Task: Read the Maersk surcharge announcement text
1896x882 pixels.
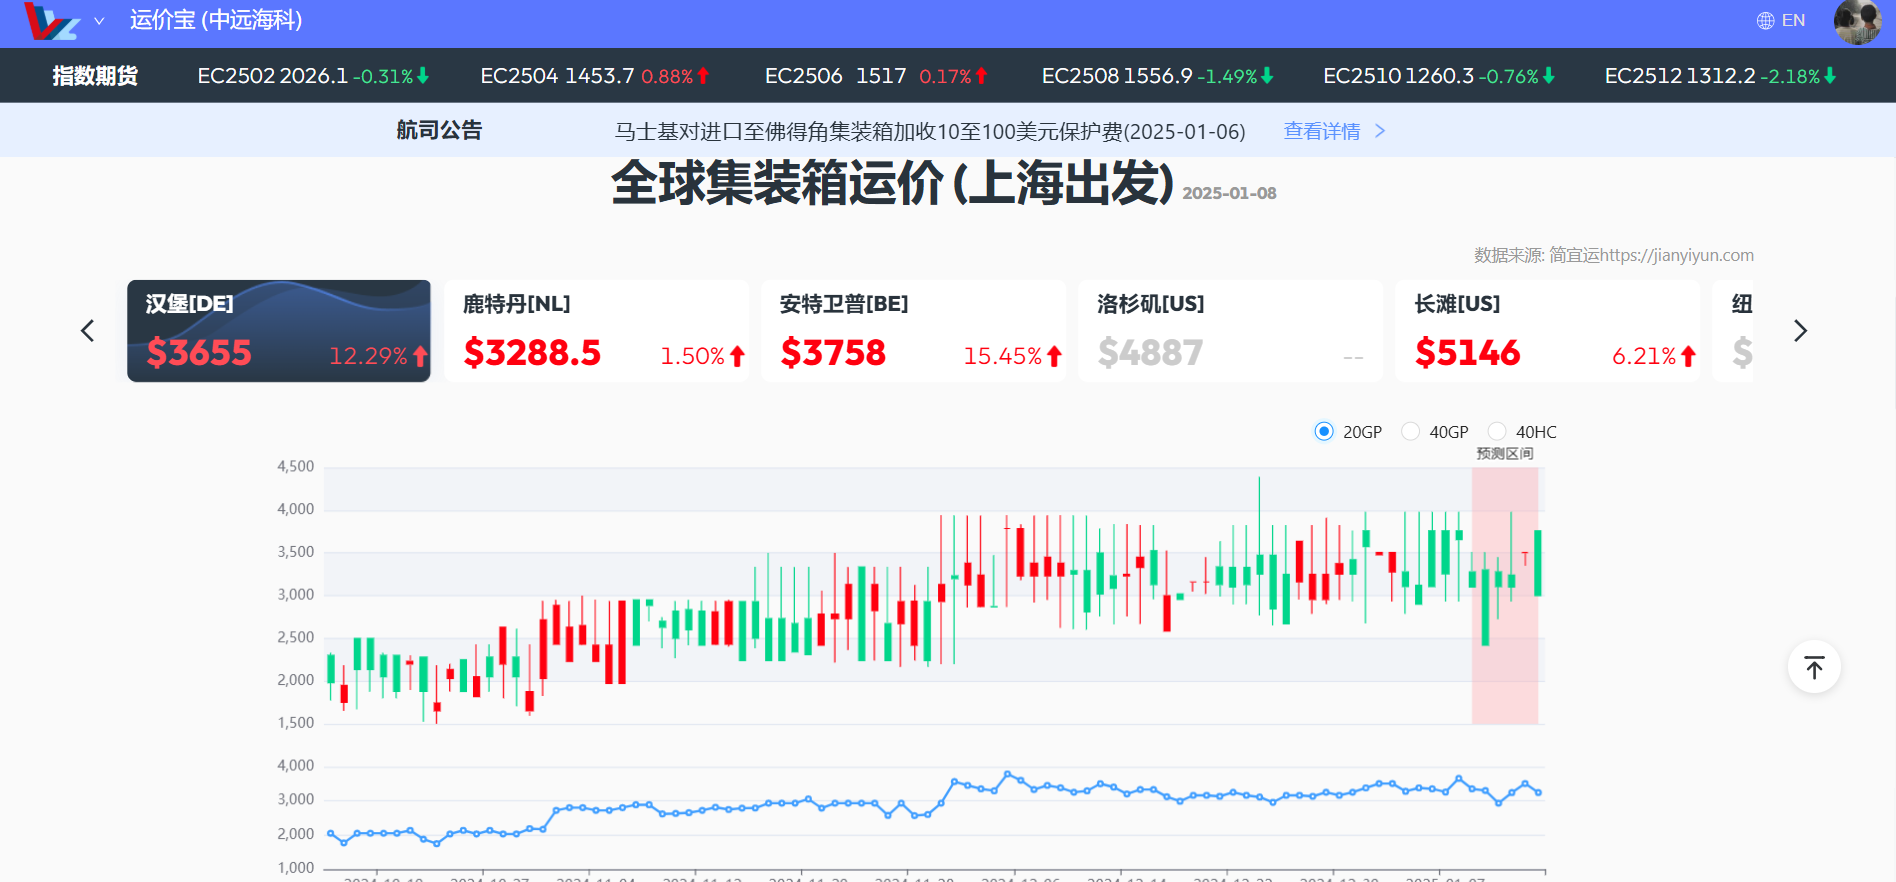Action: (930, 132)
